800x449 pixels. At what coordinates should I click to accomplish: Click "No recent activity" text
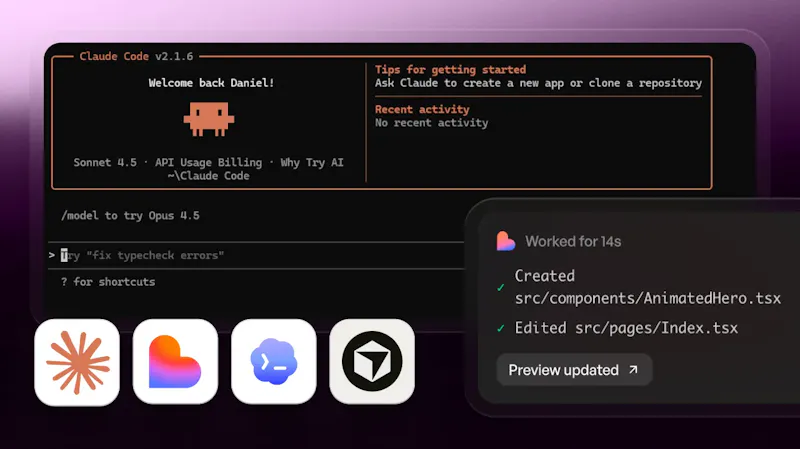(432, 122)
